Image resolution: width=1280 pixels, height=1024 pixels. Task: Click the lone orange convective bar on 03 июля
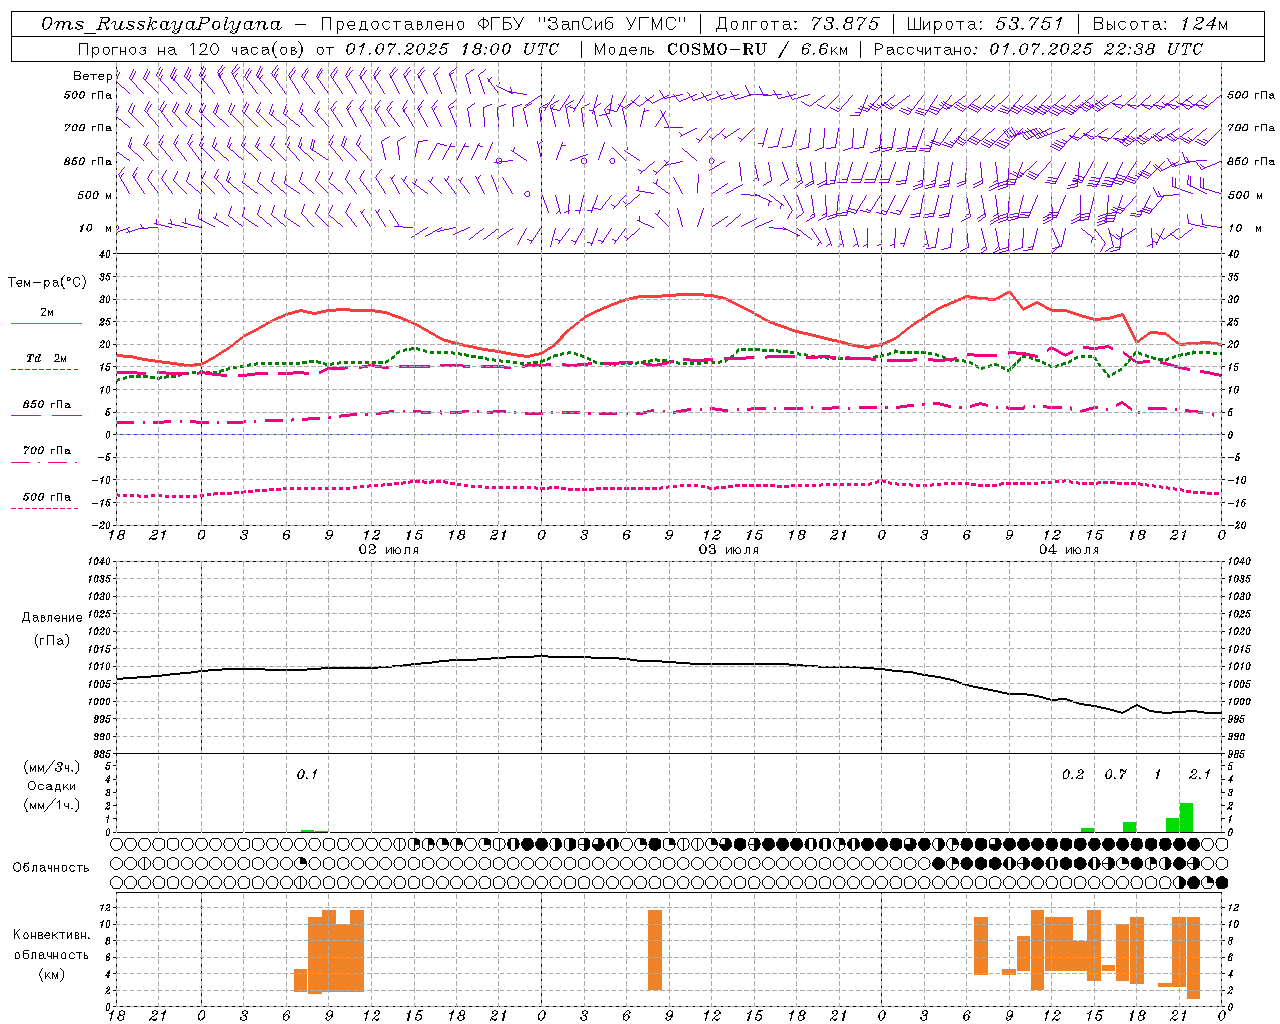(x=655, y=950)
